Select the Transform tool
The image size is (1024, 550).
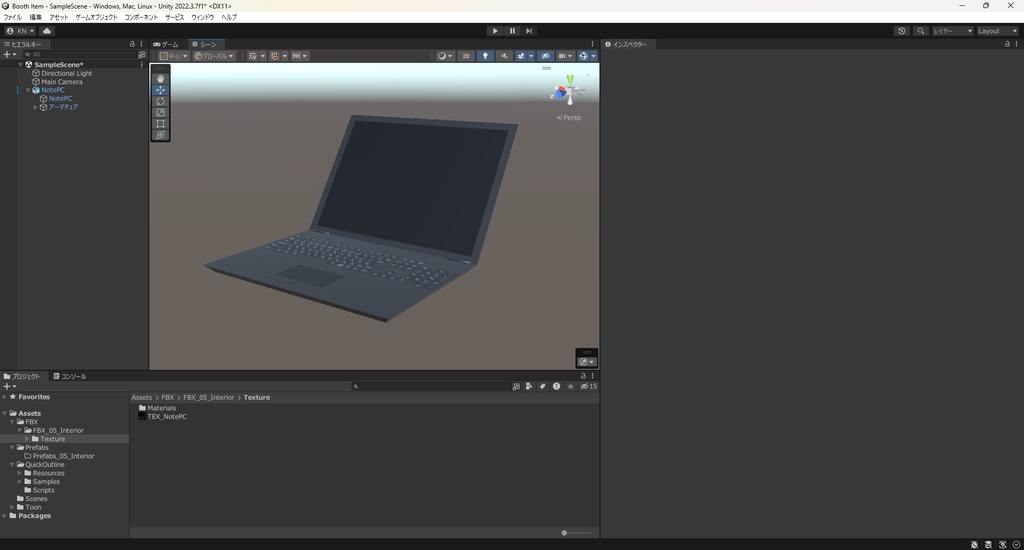161,135
